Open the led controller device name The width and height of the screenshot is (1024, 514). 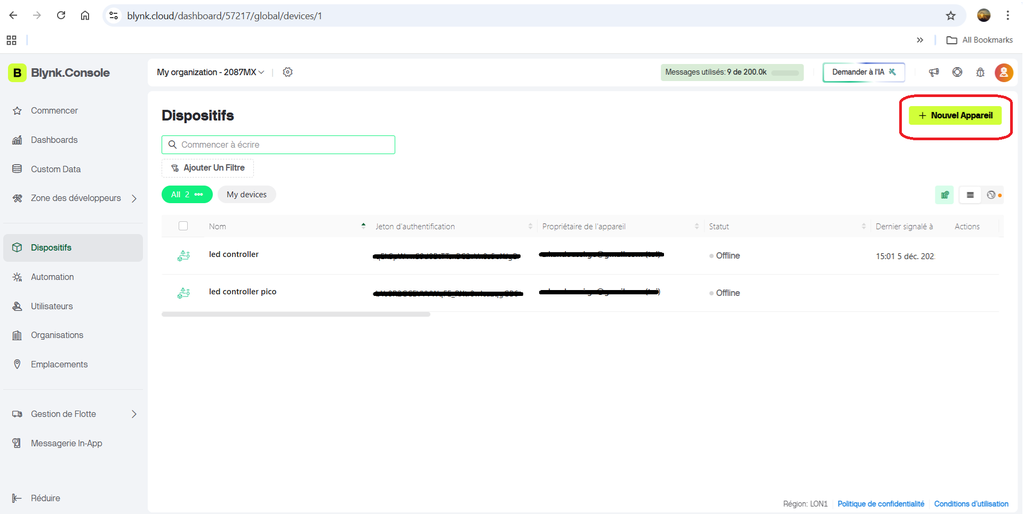coord(234,255)
